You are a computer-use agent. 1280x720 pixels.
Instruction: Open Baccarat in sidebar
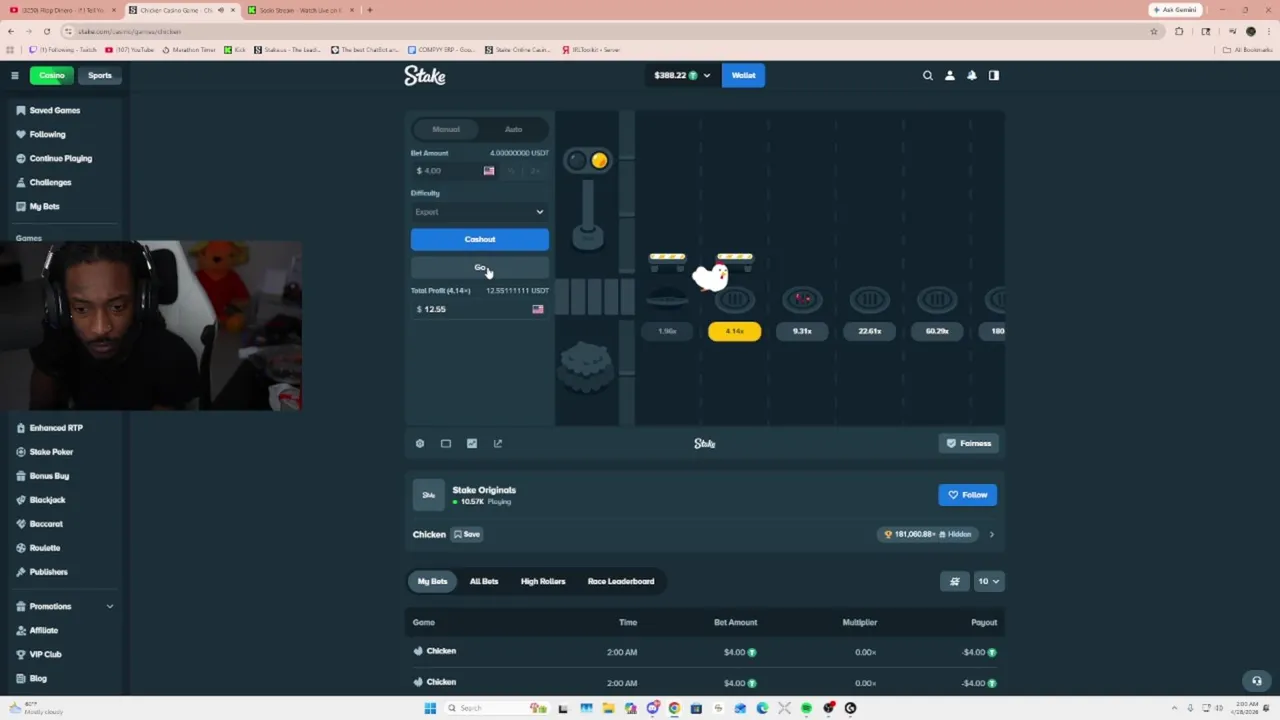pos(46,524)
